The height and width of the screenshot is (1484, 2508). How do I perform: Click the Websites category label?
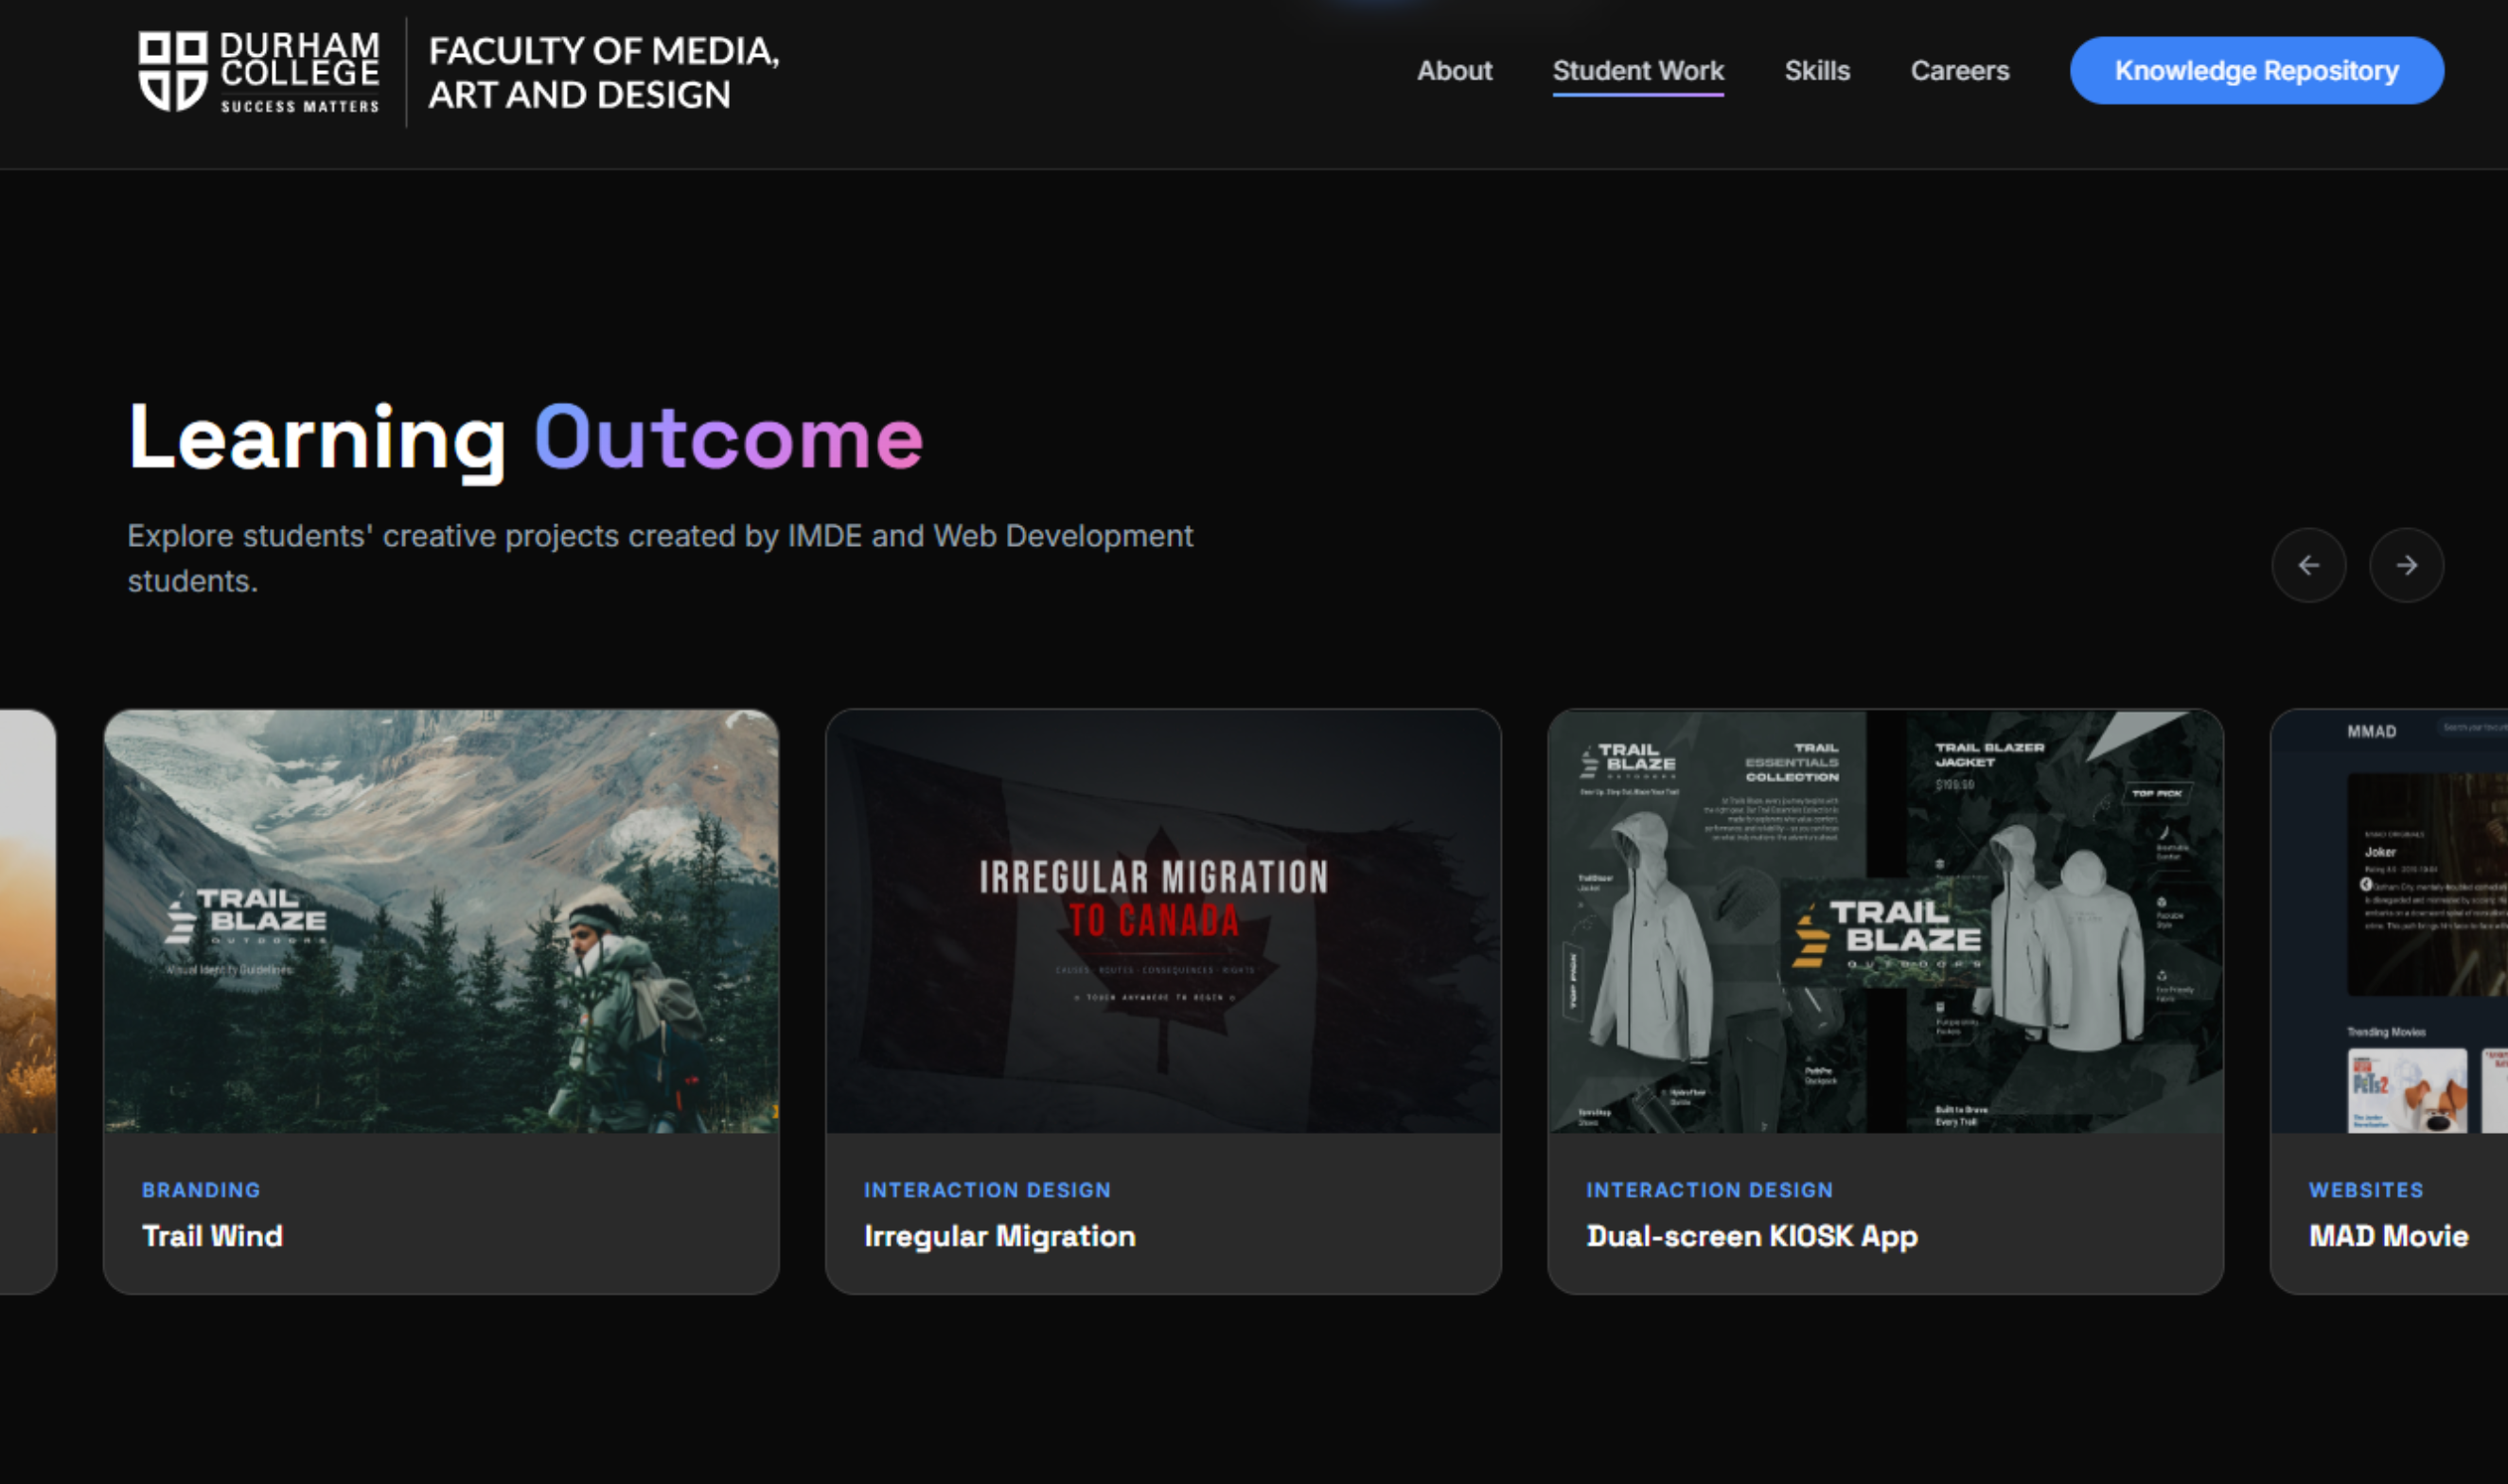(x=2366, y=1190)
